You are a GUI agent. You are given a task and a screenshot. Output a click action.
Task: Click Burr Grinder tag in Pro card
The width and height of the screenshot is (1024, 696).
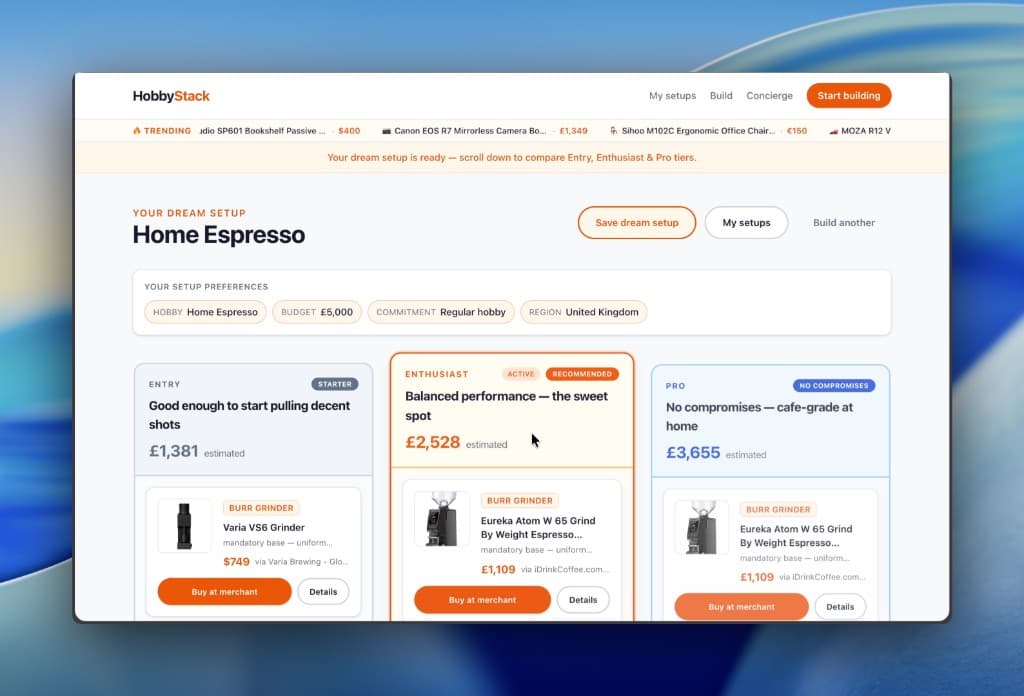tap(778, 509)
